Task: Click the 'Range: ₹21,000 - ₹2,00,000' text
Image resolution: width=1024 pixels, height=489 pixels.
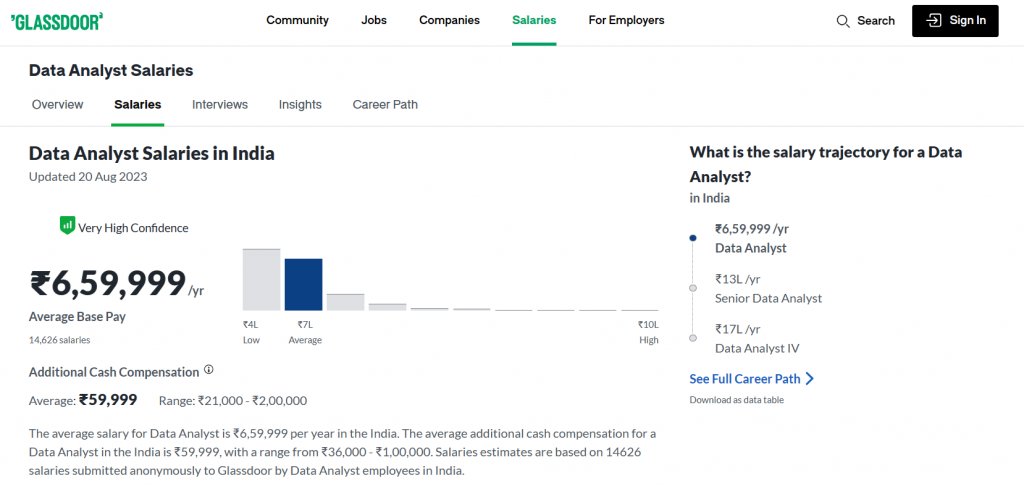Action: pos(233,400)
